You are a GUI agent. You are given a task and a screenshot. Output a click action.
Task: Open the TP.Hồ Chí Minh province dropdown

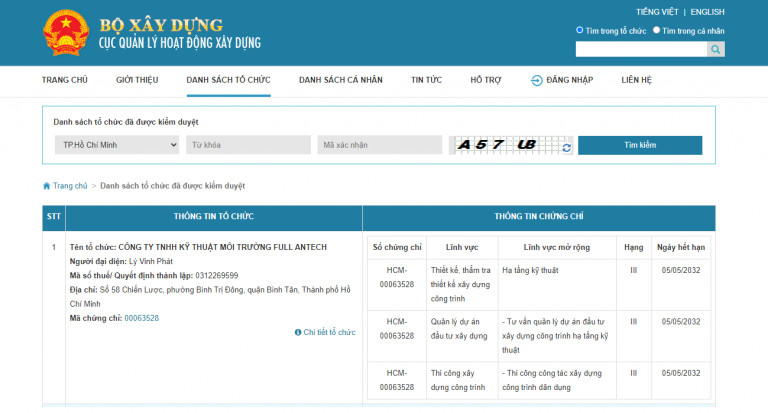(116, 145)
